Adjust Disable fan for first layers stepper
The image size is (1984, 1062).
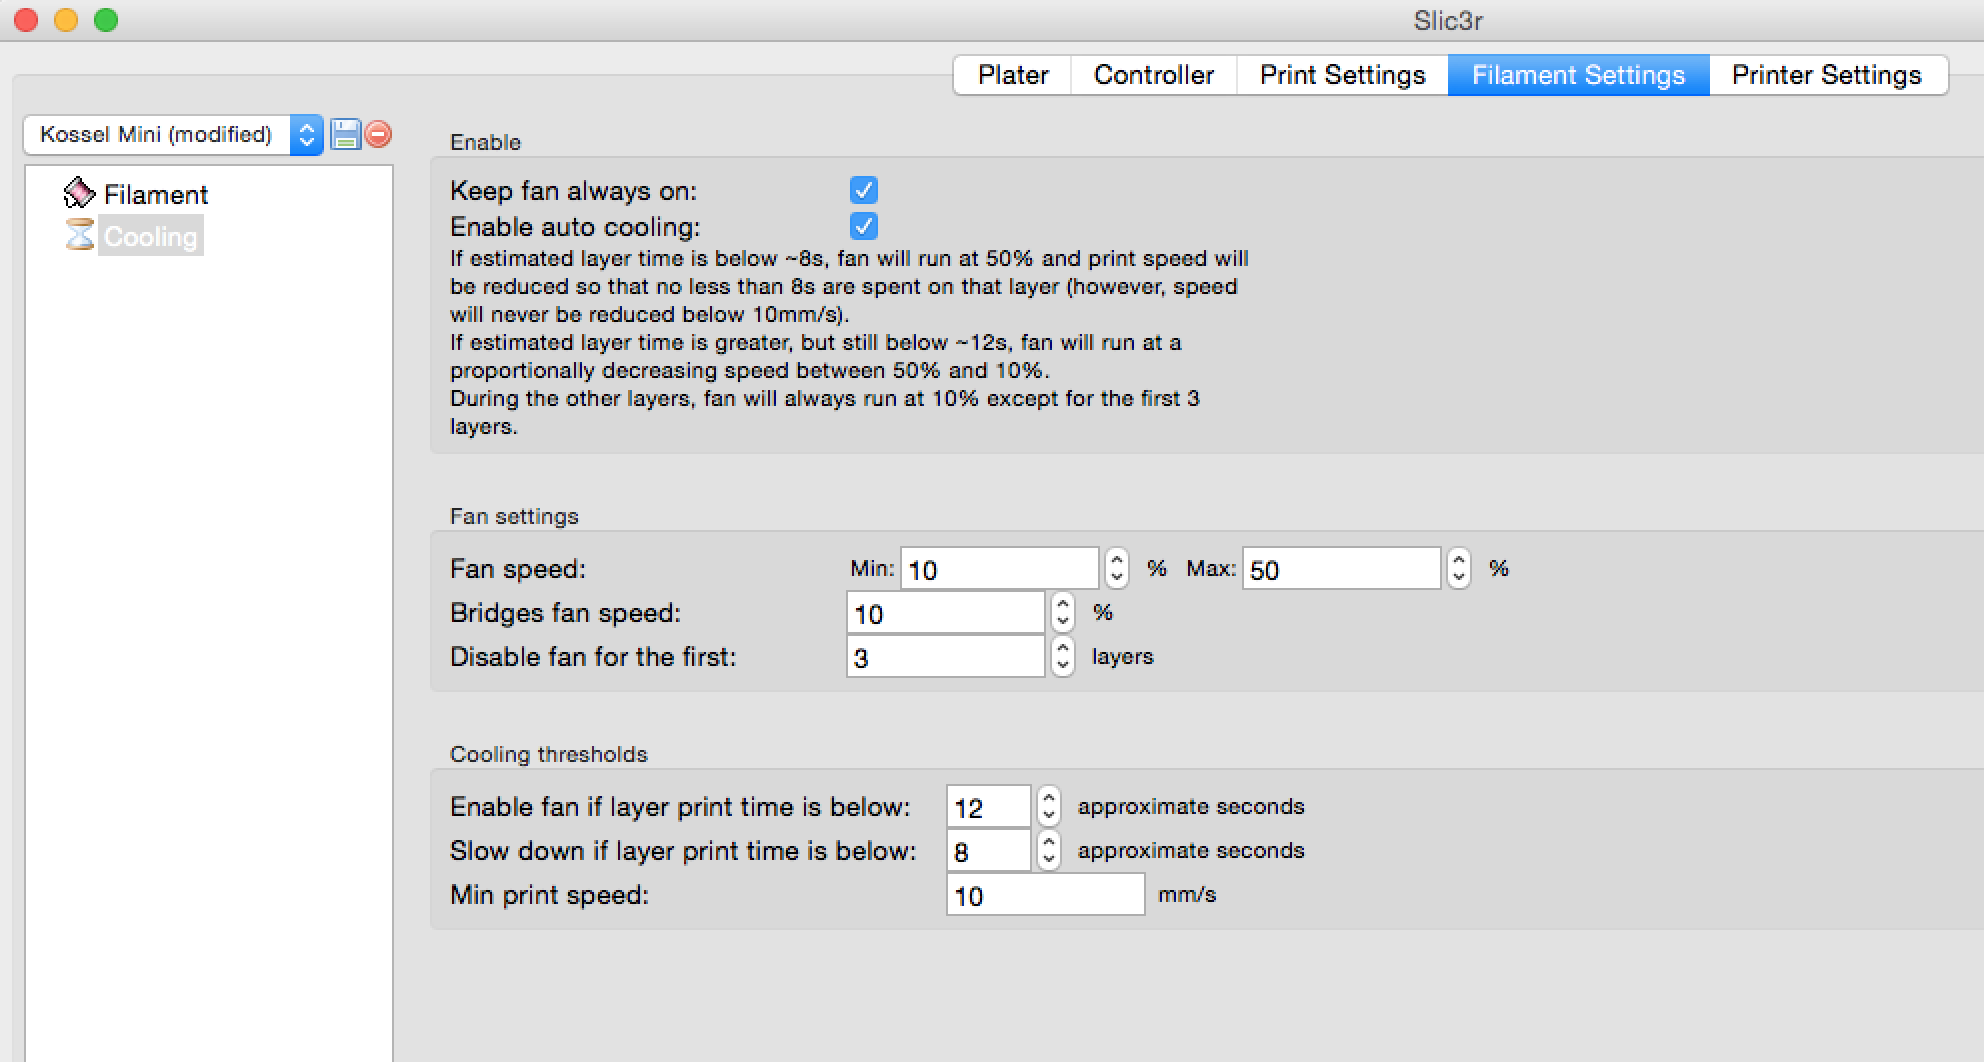(x=1063, y=657)
